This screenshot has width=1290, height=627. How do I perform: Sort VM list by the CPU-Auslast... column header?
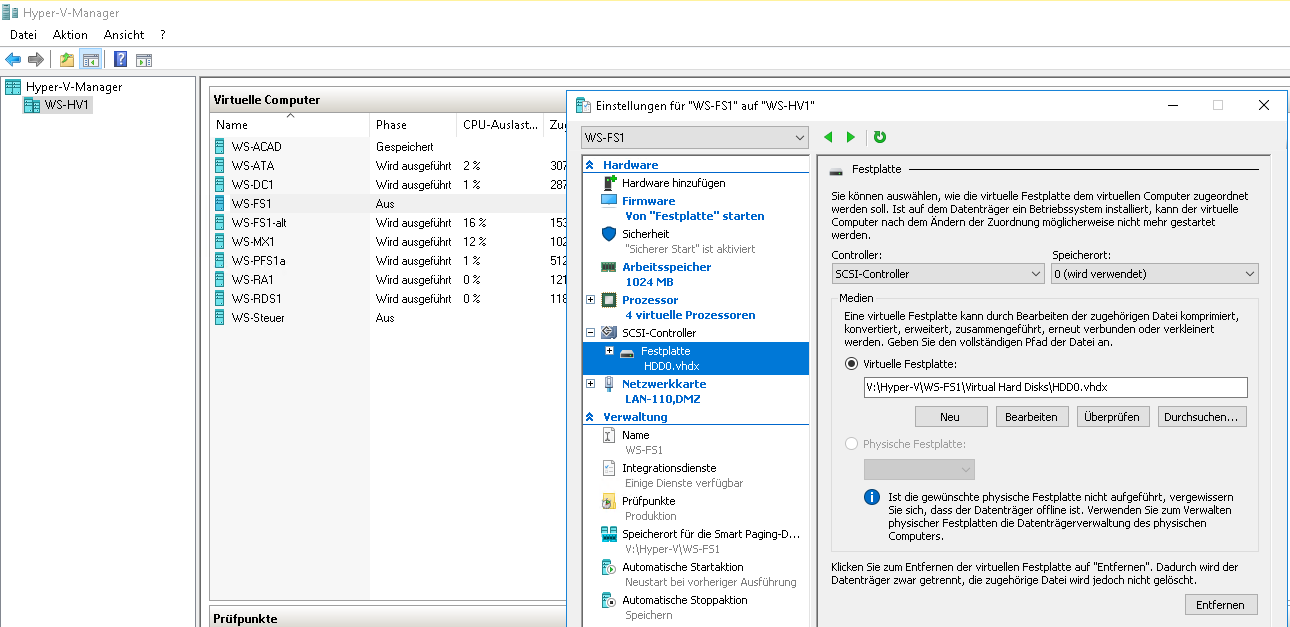(x=500, y=125)
